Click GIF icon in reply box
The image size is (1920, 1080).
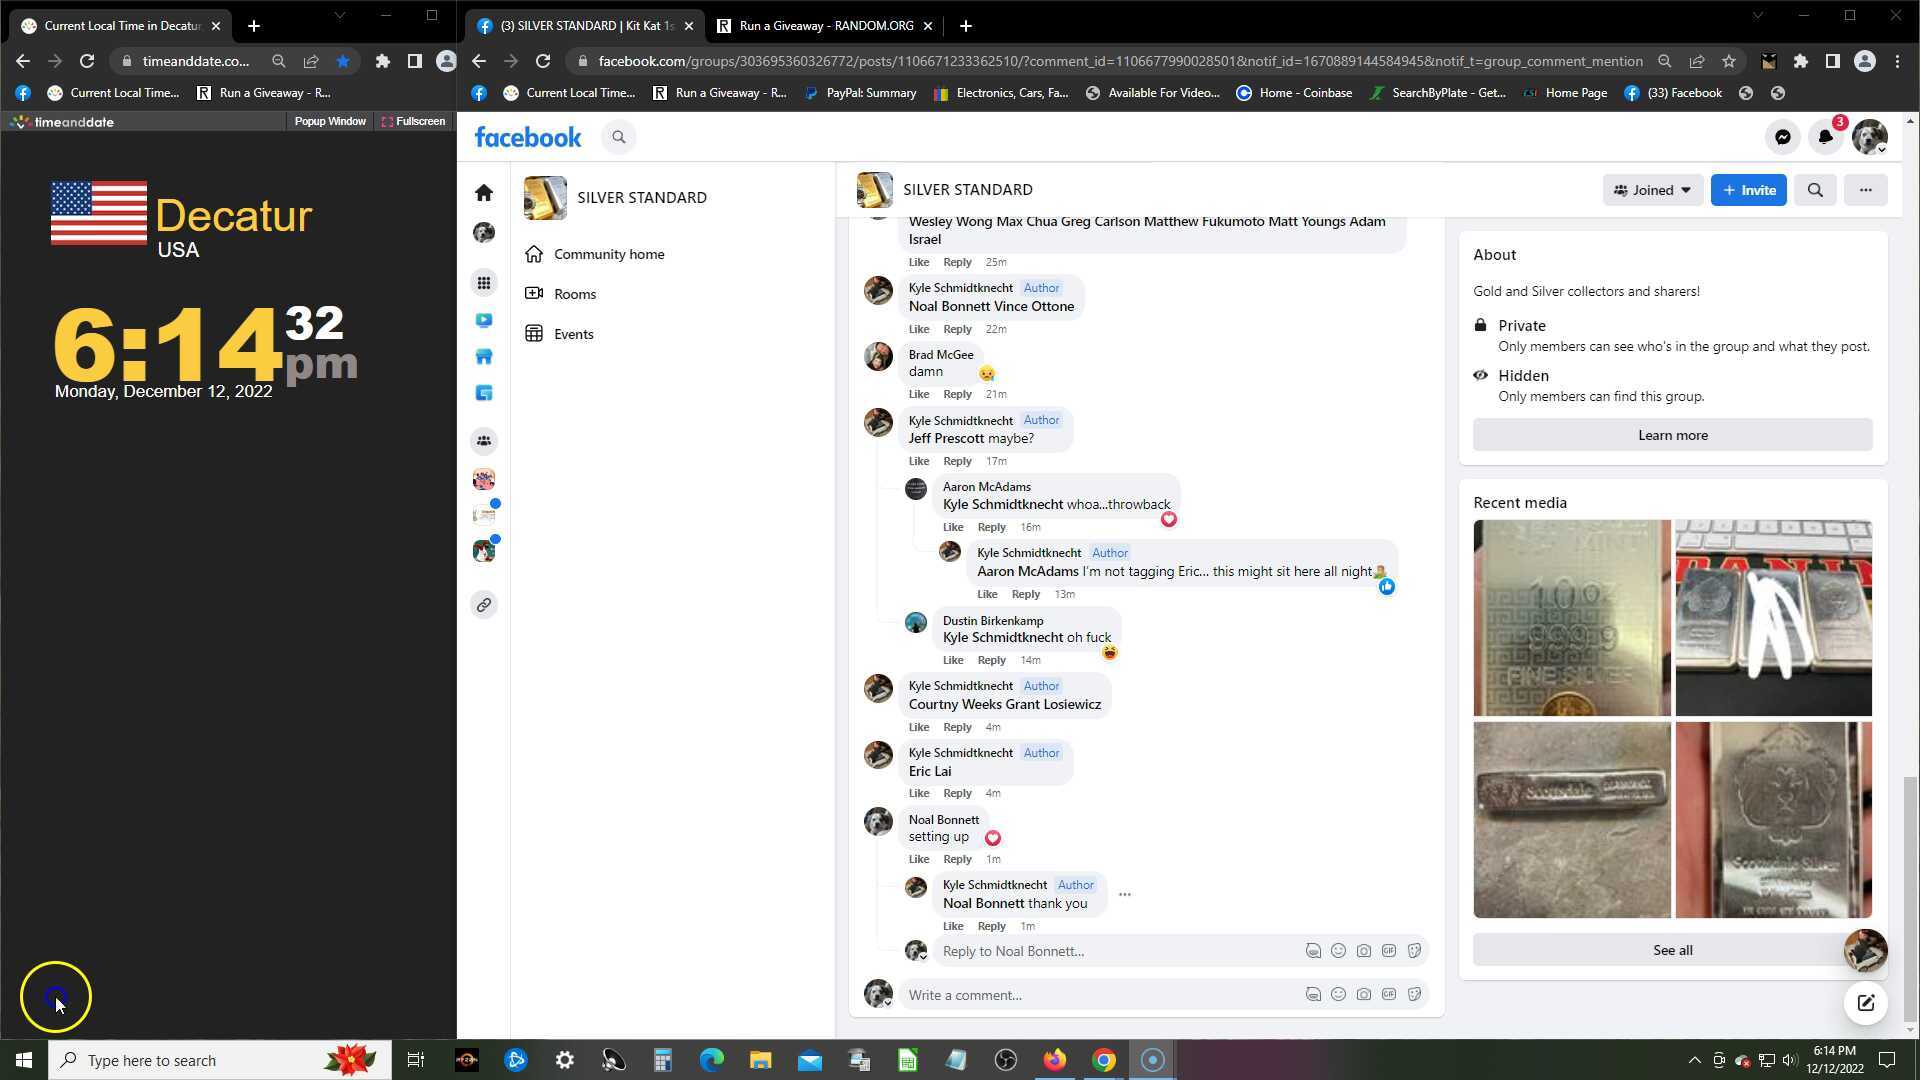tap(1388, 951)
